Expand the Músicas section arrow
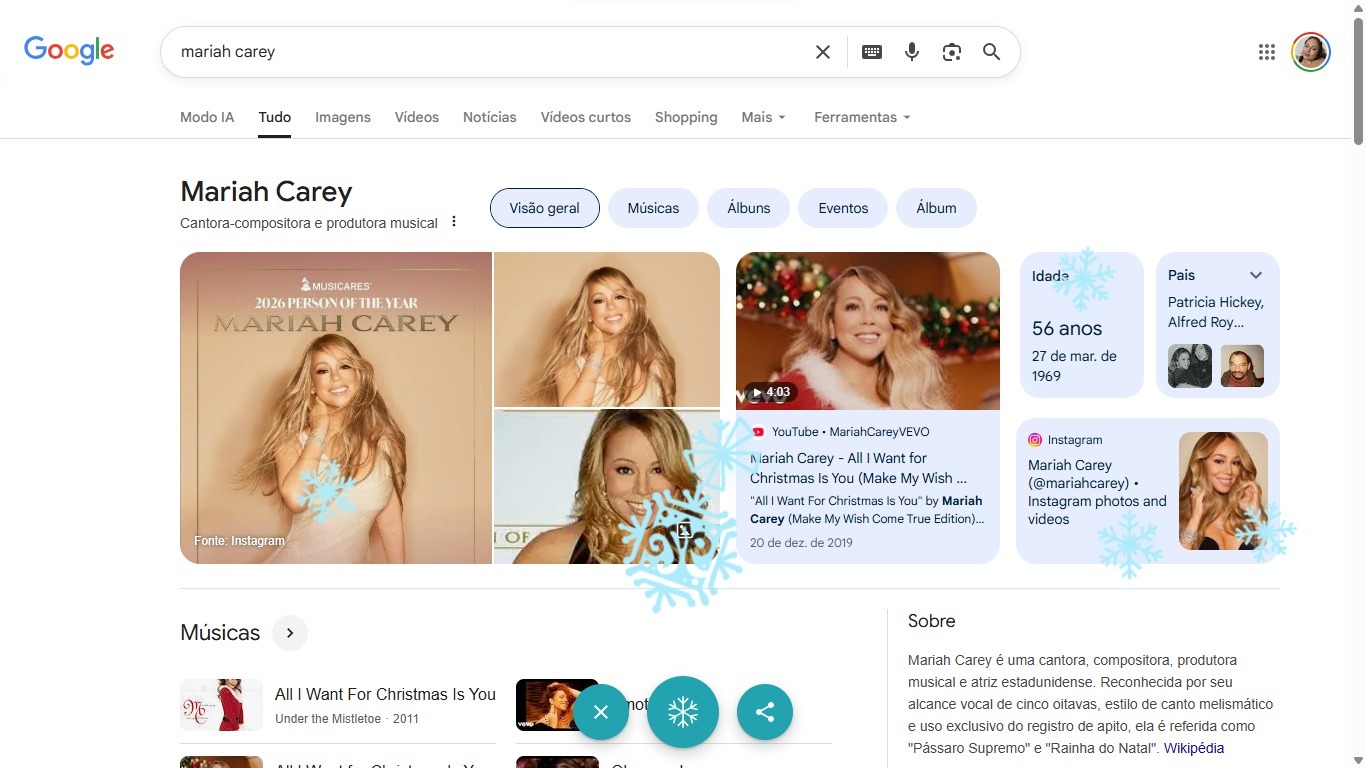This screenshot has width=1366, height=768. tap(290, 633)
